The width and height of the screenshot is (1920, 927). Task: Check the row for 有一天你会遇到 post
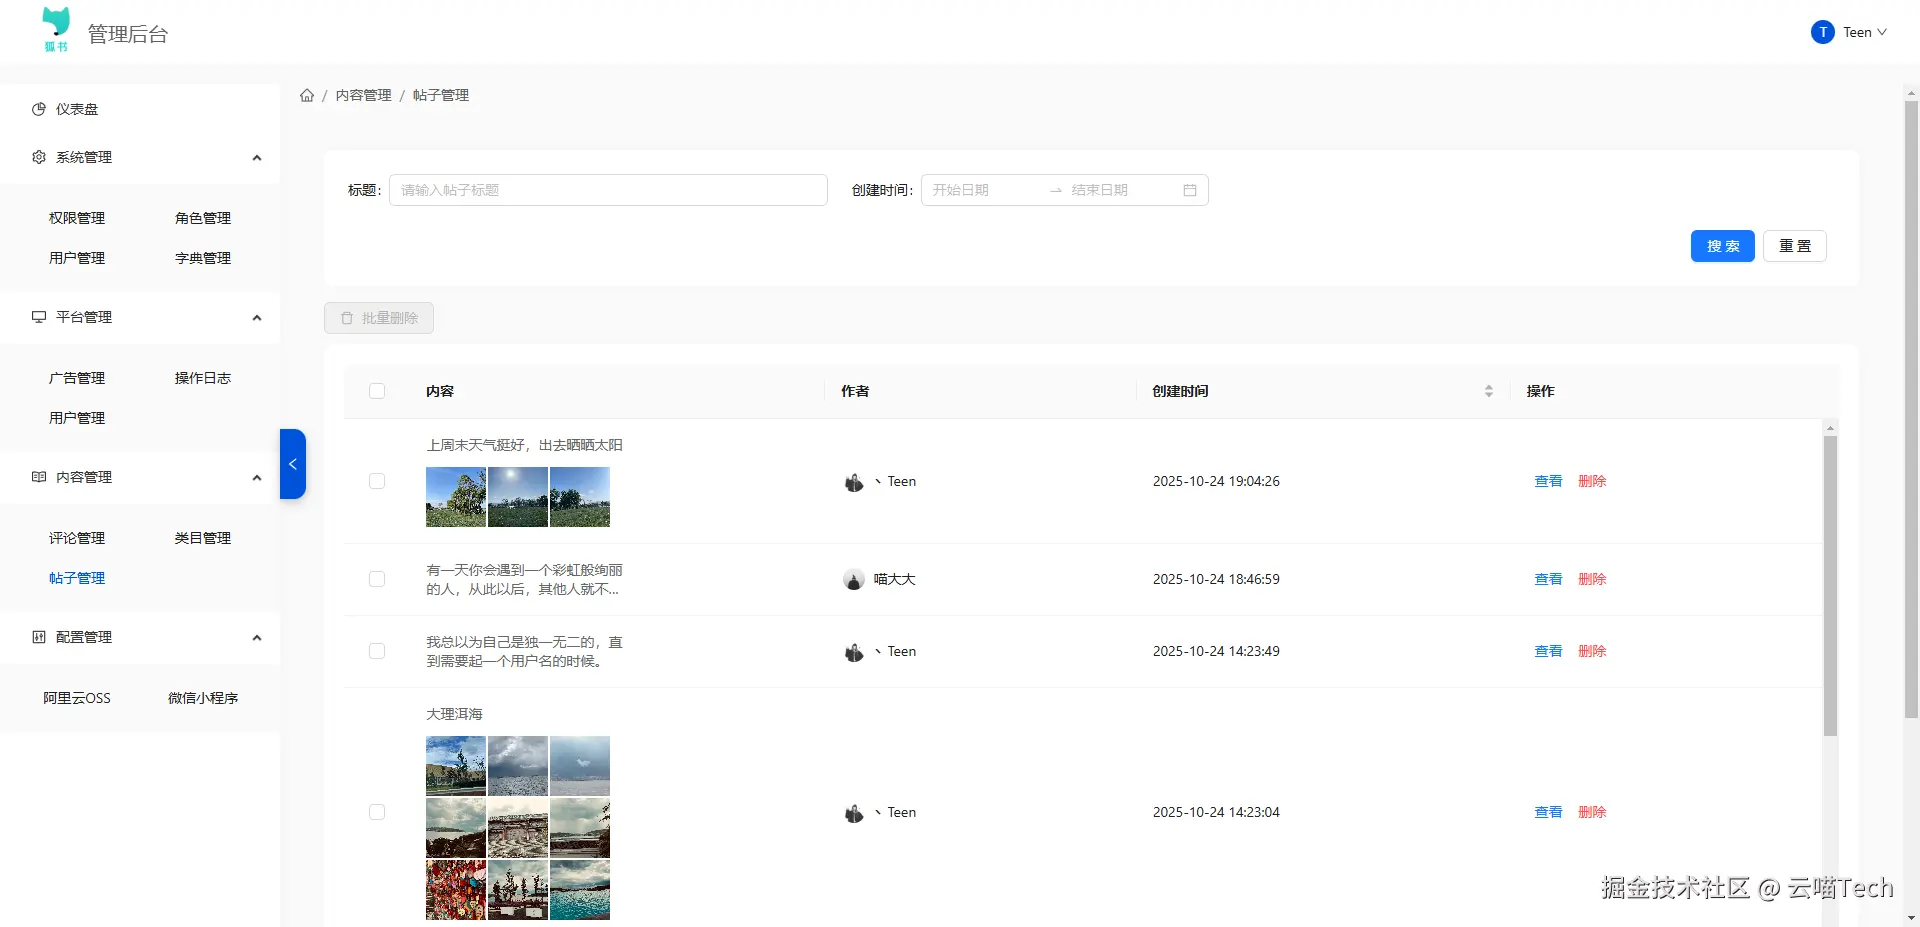(x=377, y=579)
